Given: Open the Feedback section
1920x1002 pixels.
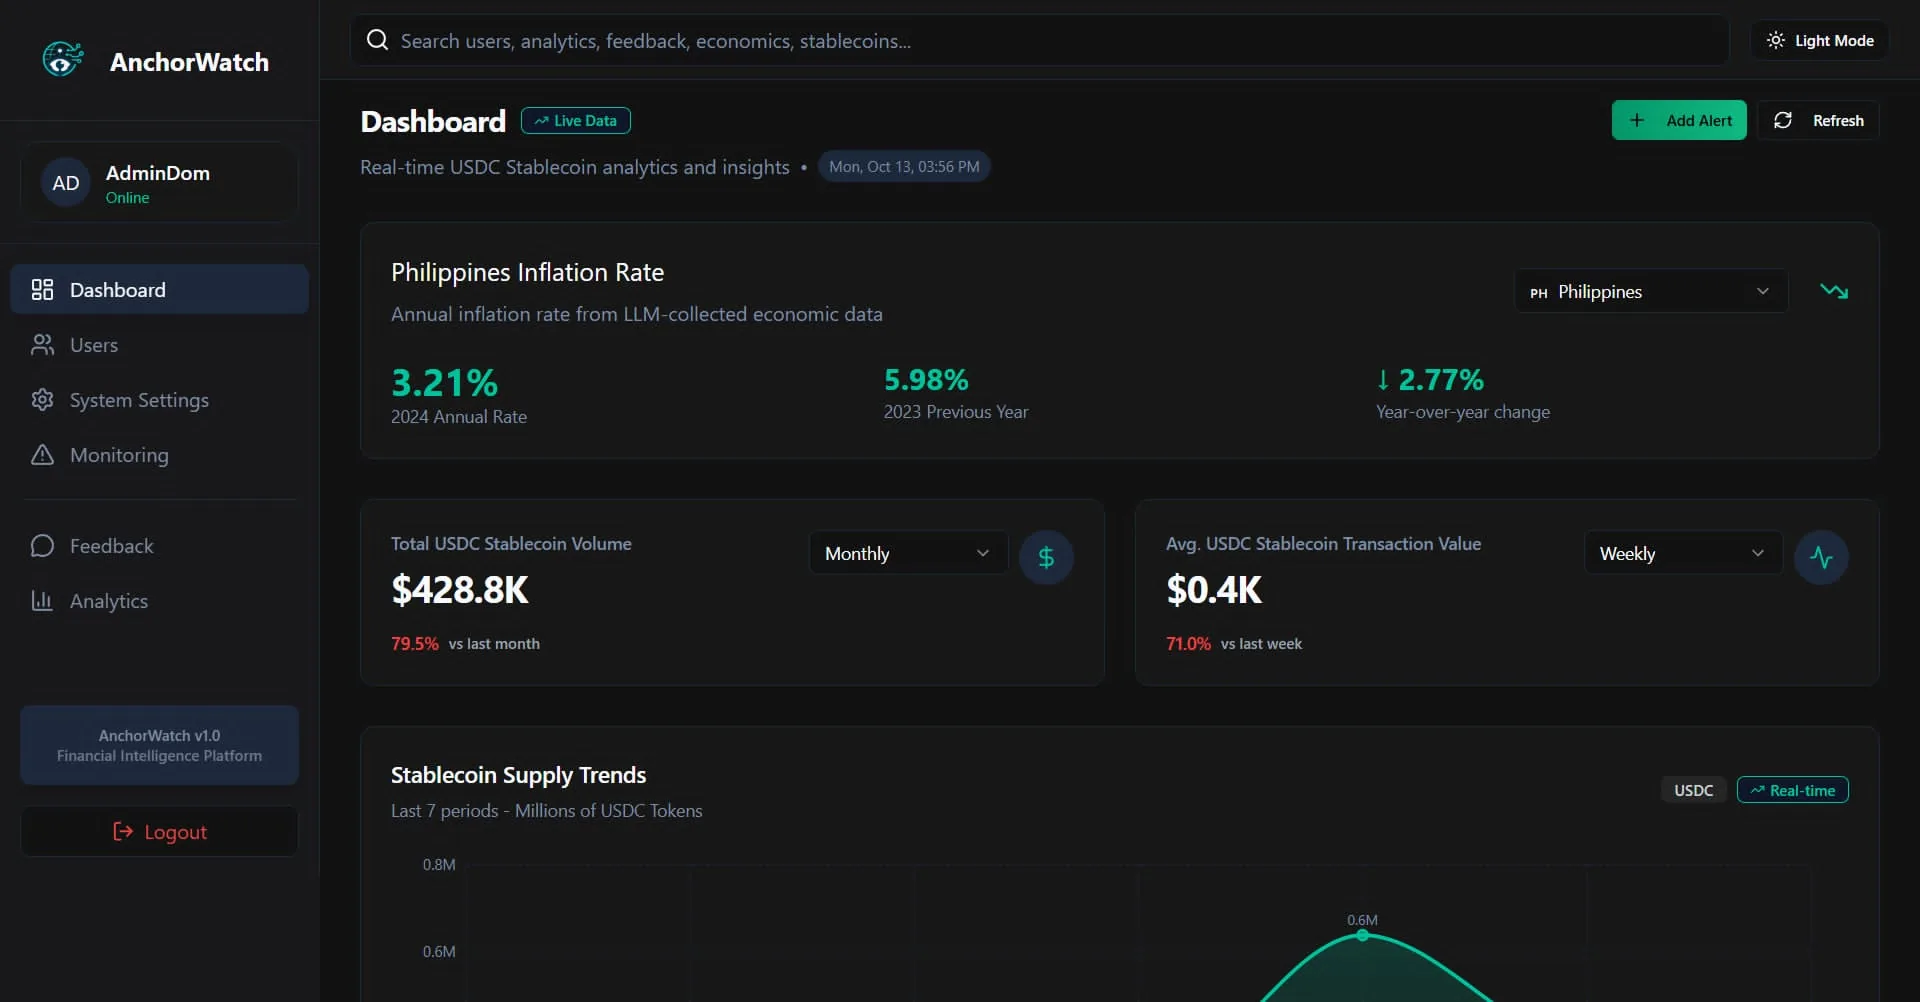Looking at the screenshot, I should point(160,546).
